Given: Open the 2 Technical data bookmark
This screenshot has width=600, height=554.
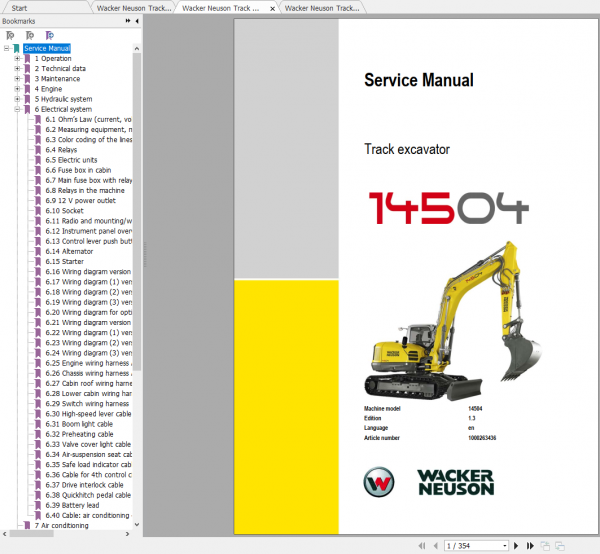Looking at the screenshot, I should [x=60, y=68].
